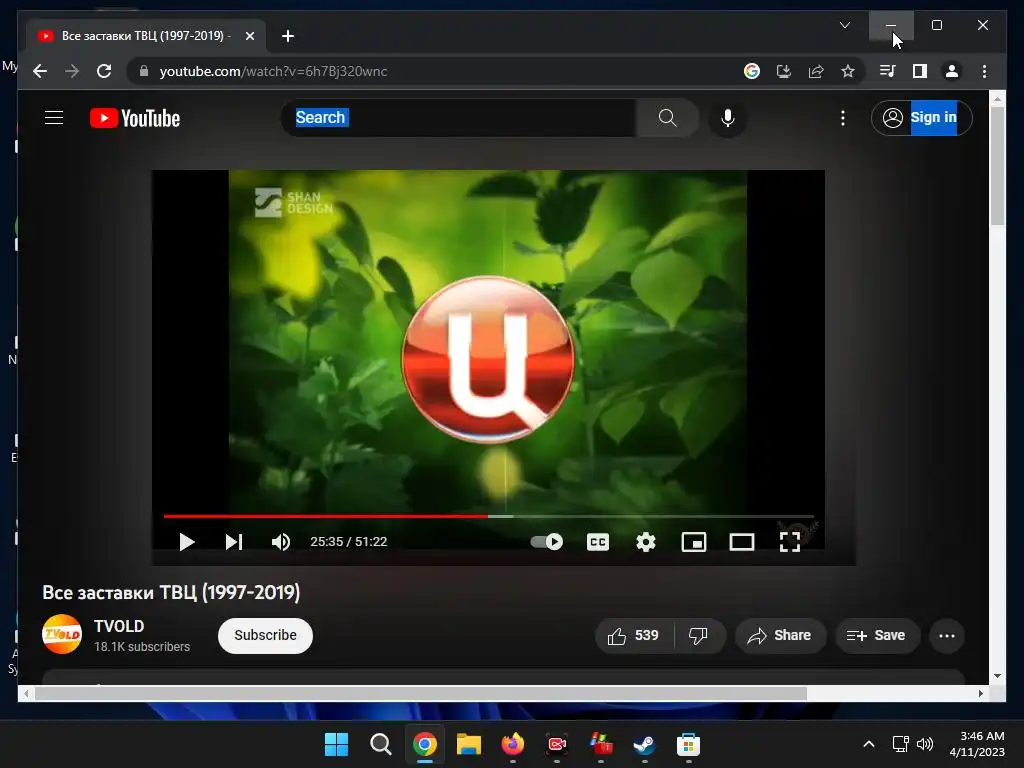Go forward in browser history
The height and width of the screenshot is (768, 1024).
pos(72,71)
